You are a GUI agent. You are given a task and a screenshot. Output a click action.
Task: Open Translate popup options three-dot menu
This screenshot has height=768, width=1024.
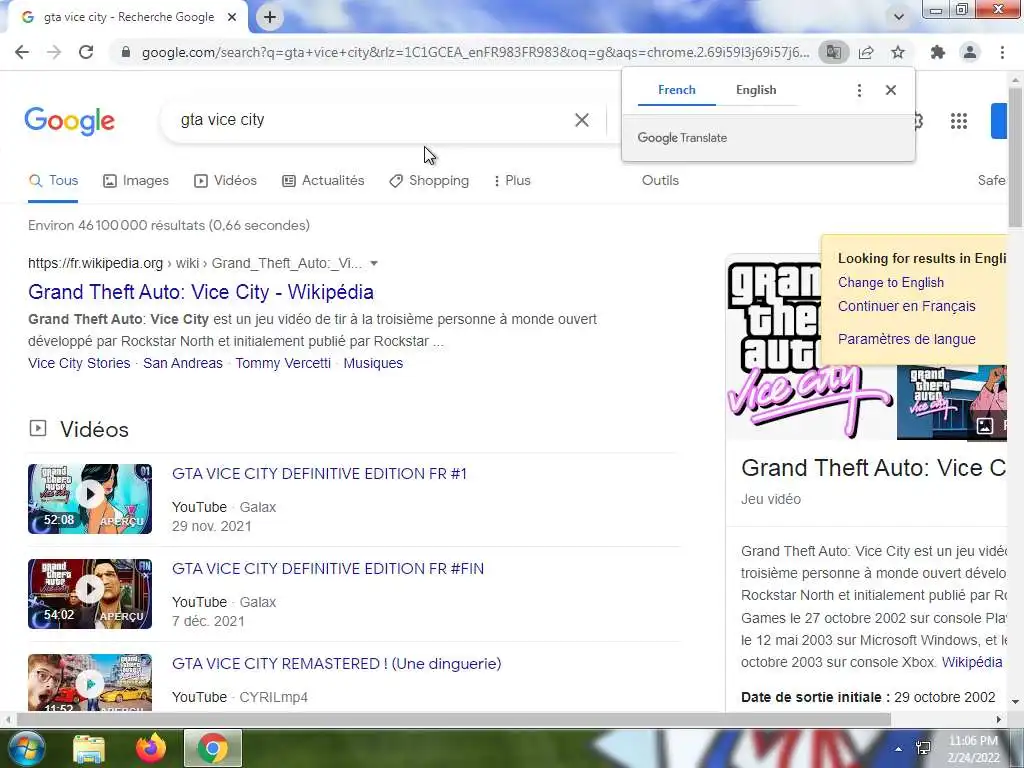click(x=859, y=90)
